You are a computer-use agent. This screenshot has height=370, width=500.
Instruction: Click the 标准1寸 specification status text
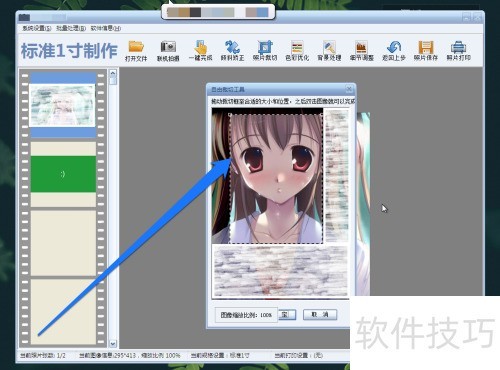pos(220,355)
